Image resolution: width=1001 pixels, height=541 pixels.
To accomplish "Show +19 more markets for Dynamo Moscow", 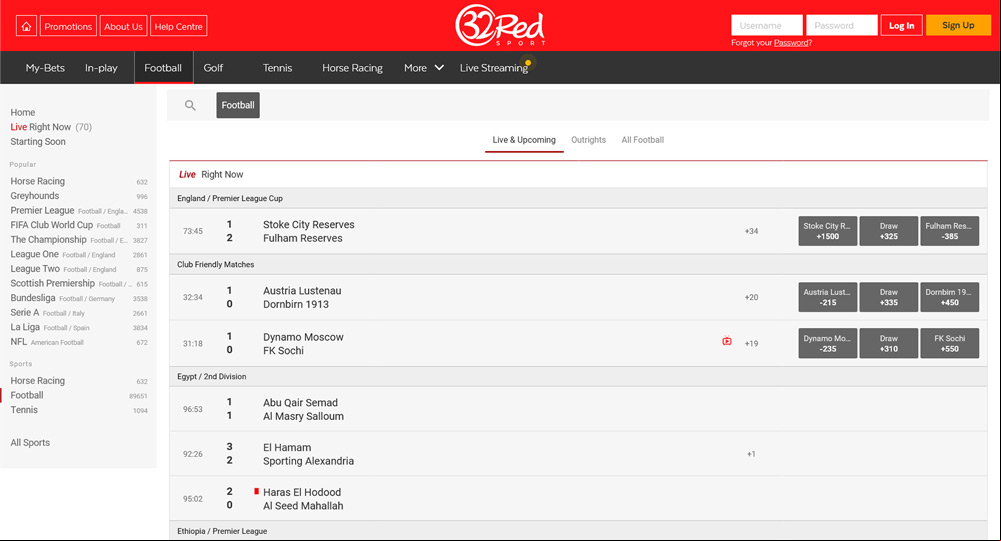I will coord(751,344).
